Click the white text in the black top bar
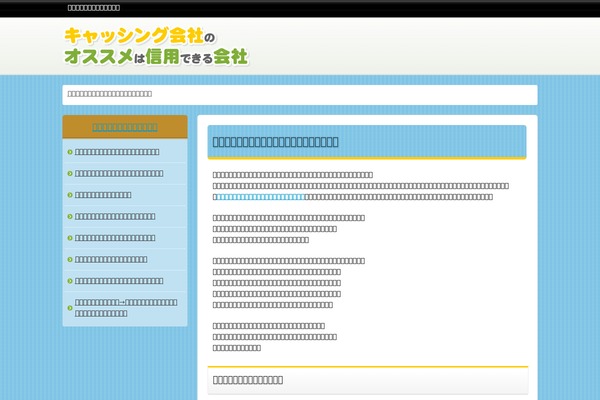600x400 pixels. [101, 8]
